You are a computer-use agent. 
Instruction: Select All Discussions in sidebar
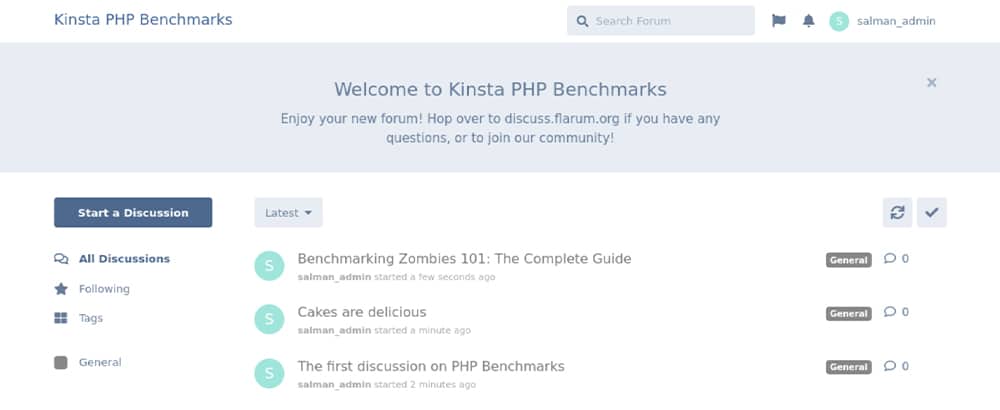pos(124,259)
